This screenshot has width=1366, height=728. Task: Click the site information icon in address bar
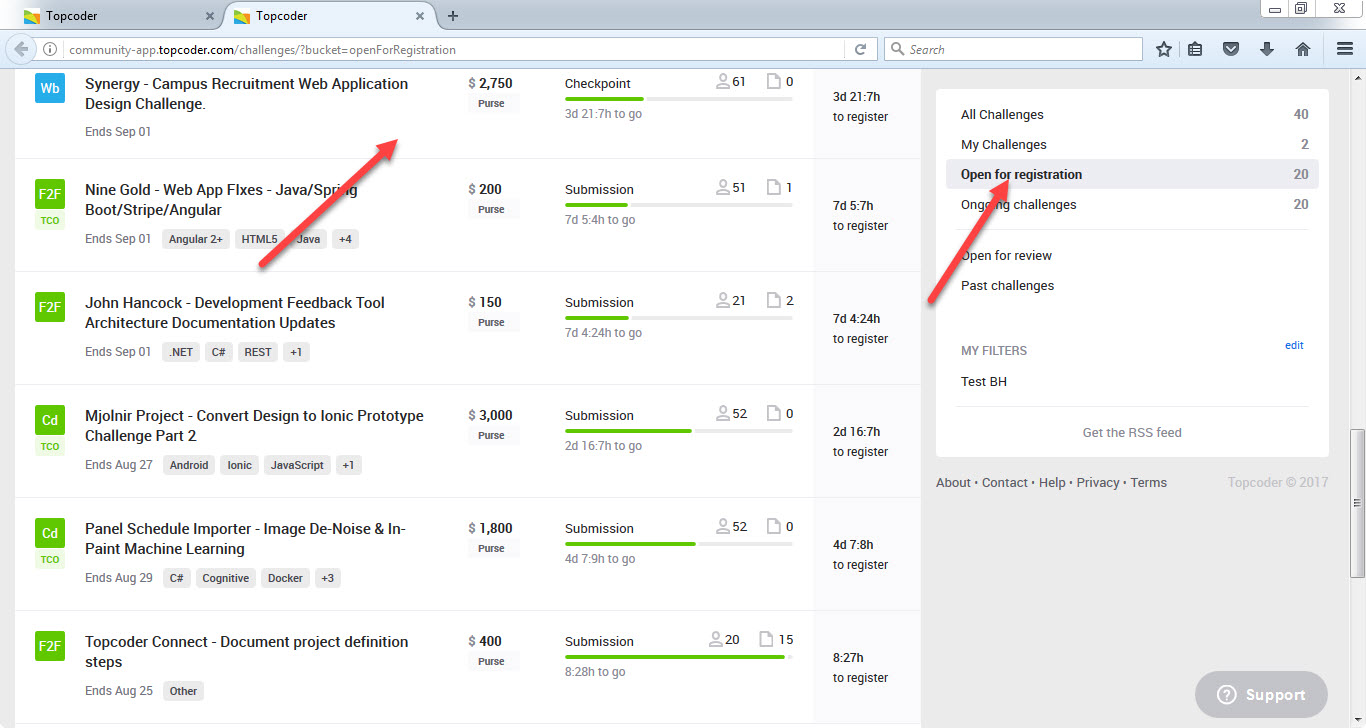(50, 49)
